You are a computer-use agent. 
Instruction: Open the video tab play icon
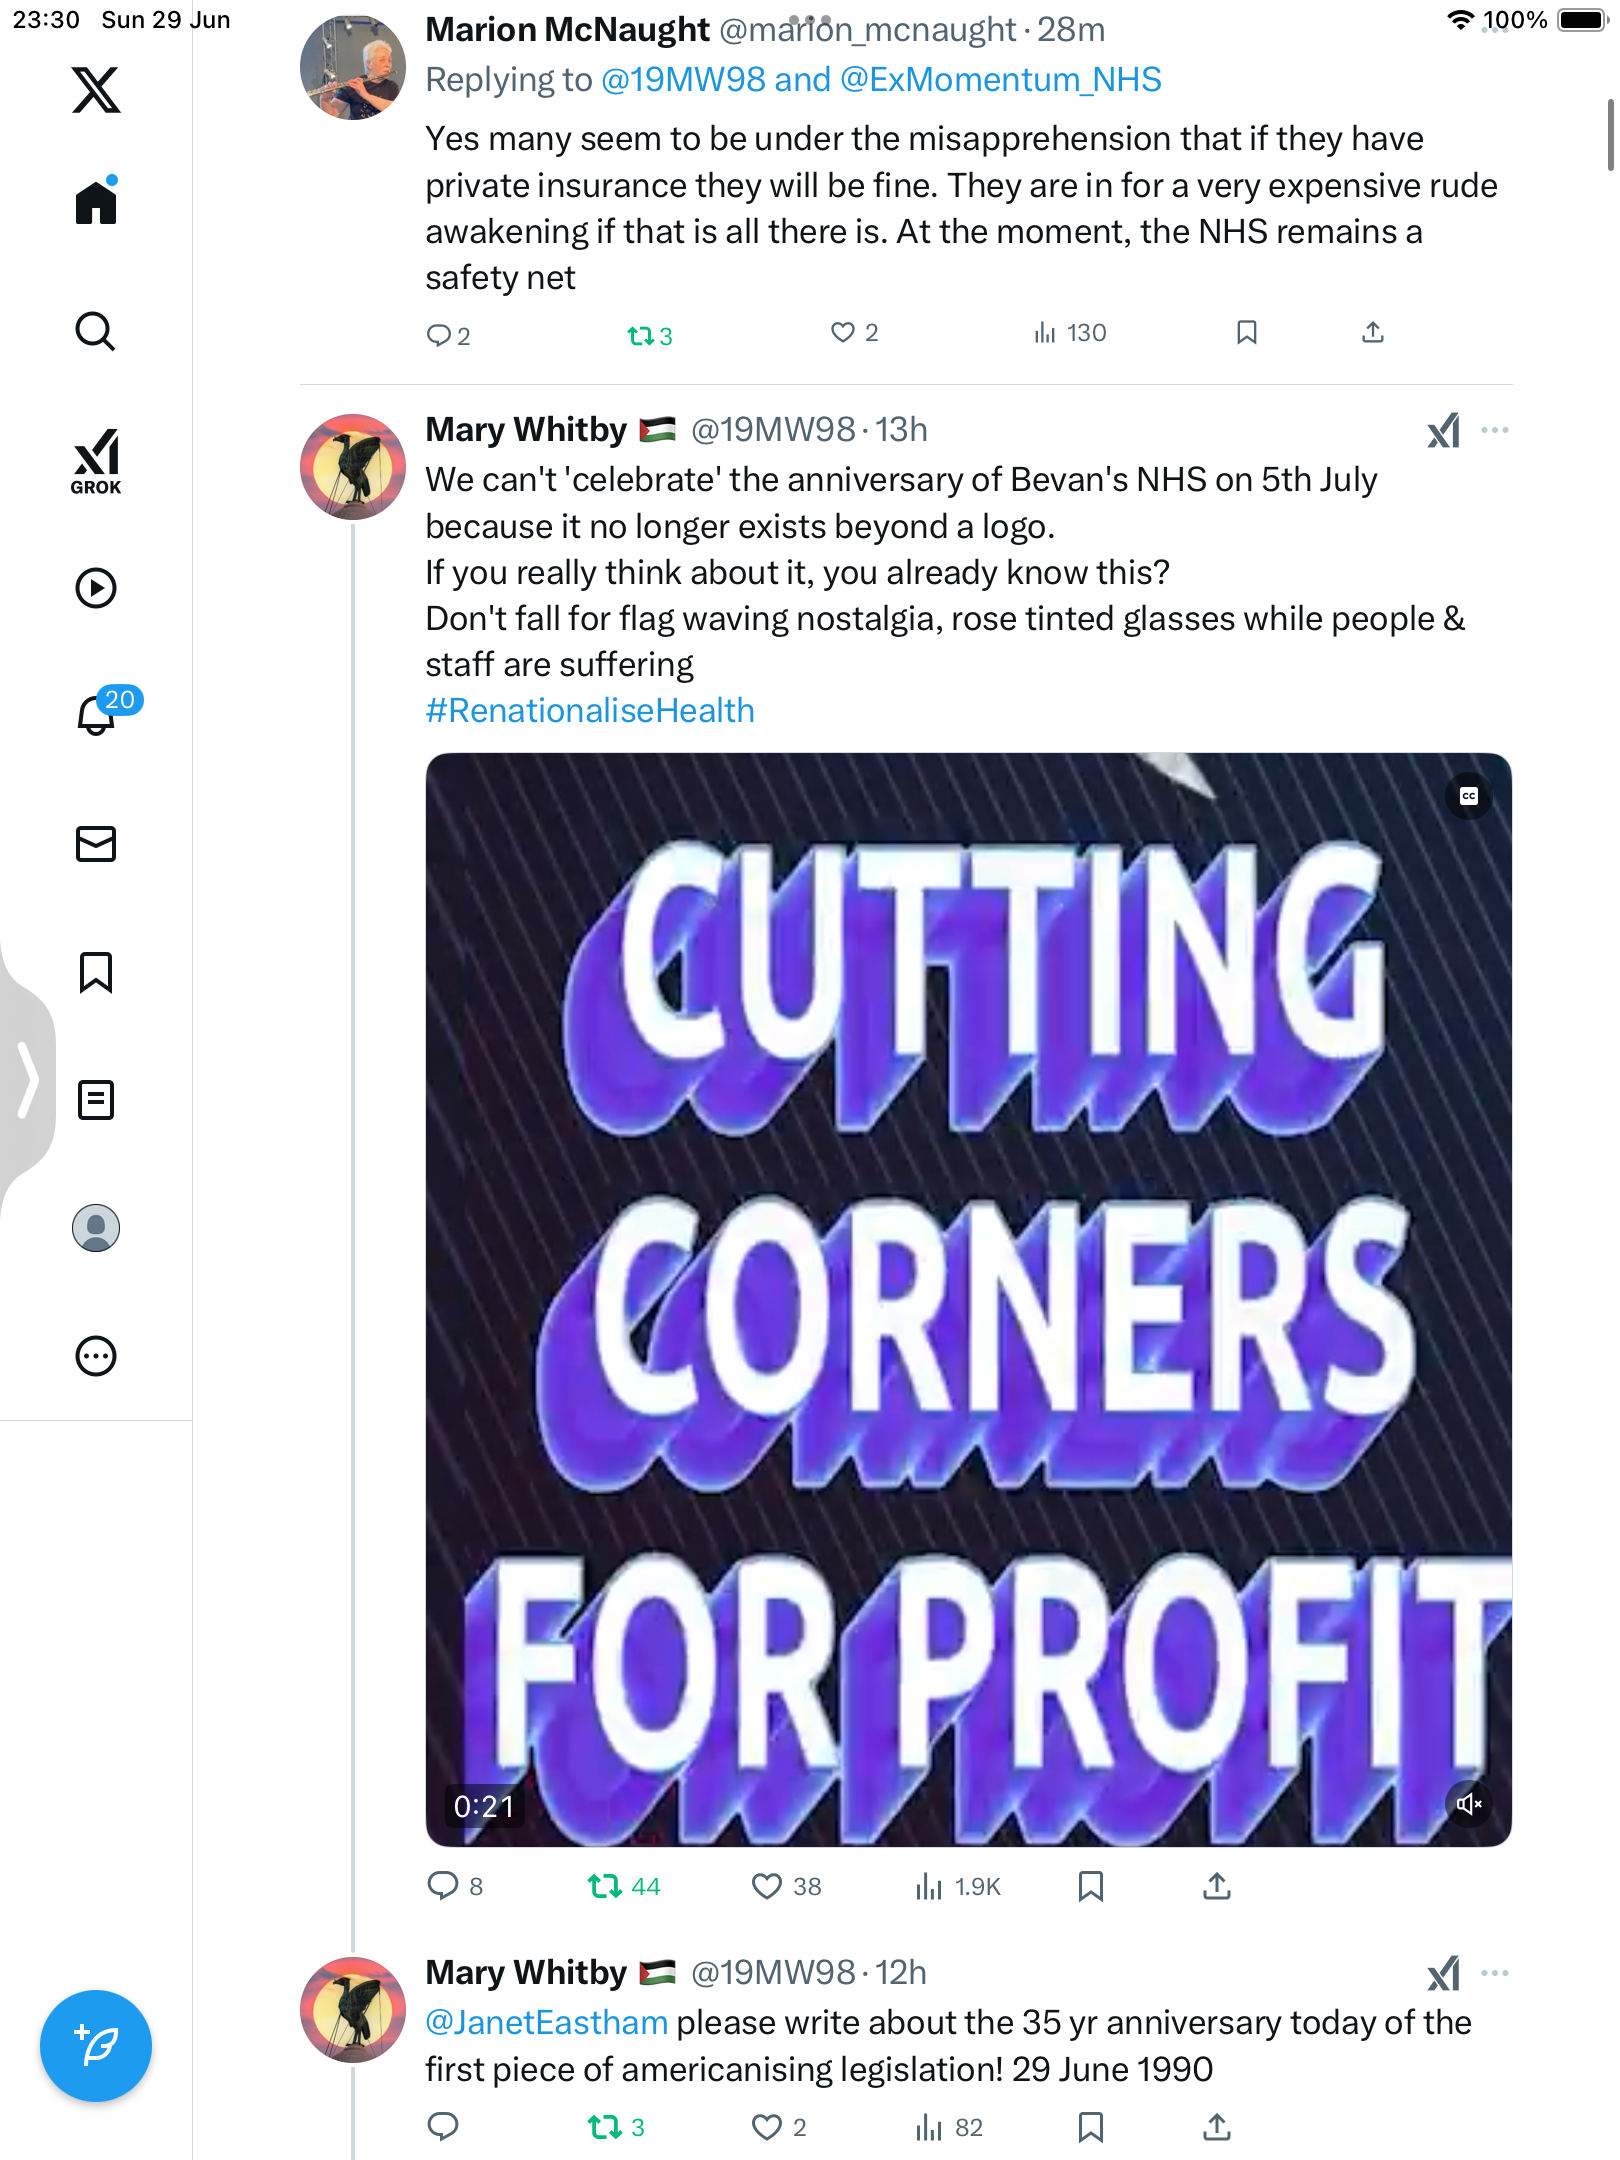(x=96, y=588)
